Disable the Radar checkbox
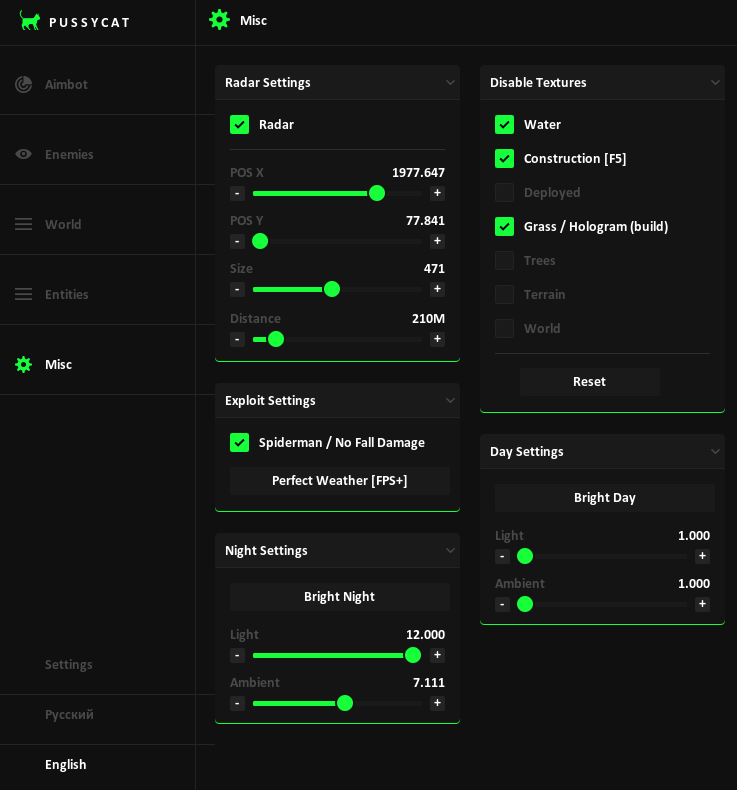Viewport: 737px width, 790px height. pyautogui.click(x=239, y=124)
